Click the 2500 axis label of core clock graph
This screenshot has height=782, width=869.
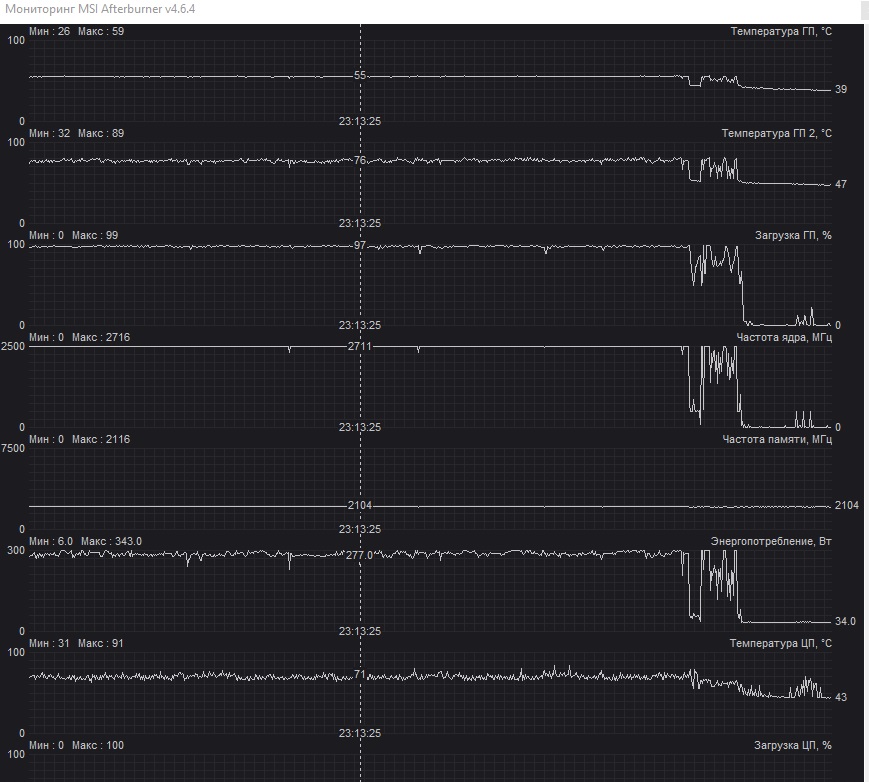tap(13, 346)
